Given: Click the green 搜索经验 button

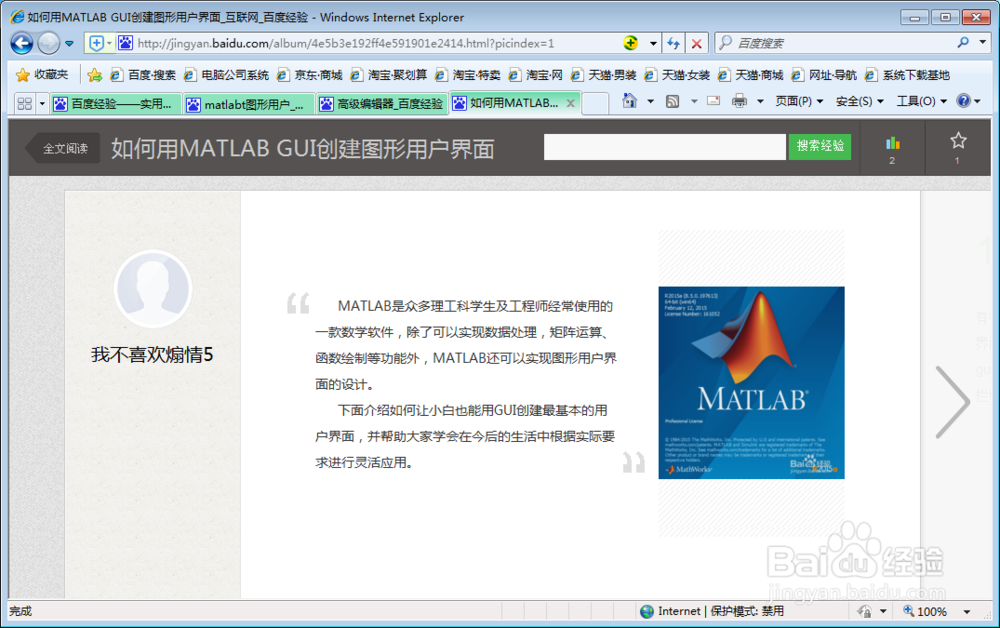Looking at the screenshot, I should 820,147.
